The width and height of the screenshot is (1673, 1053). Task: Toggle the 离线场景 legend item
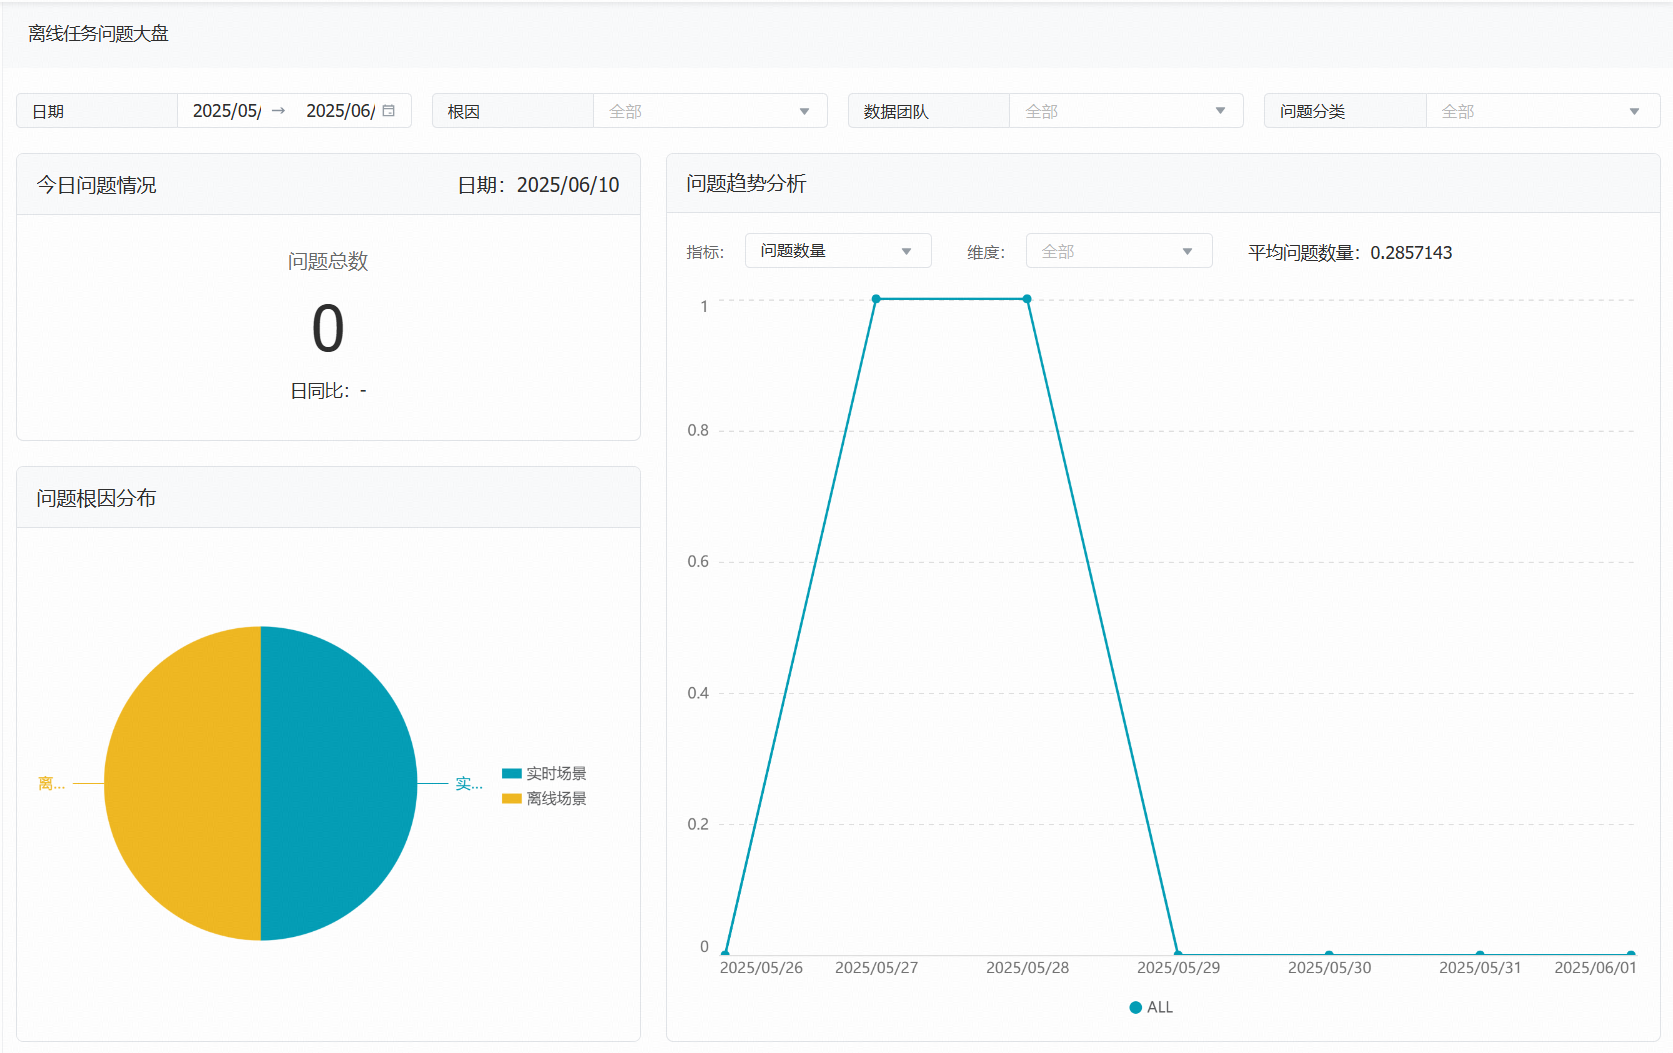click(x=545, y=798)
